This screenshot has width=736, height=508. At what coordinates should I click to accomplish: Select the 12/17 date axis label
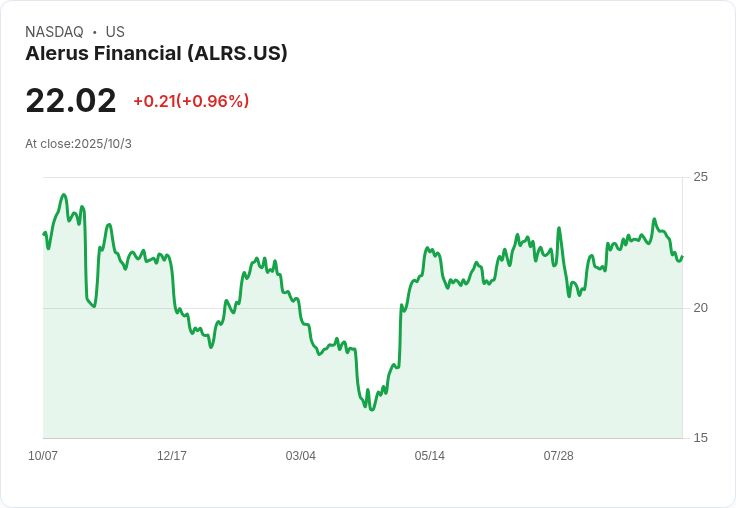coord(172,456)
